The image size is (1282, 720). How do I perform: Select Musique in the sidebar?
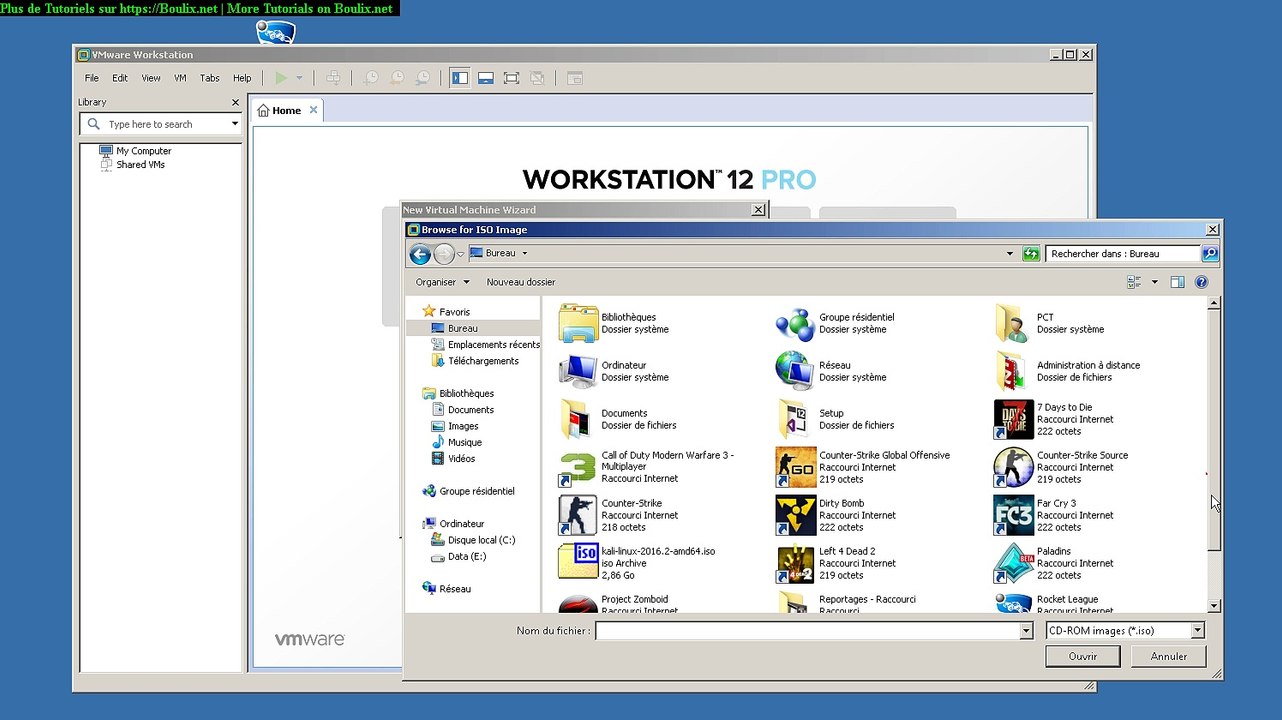[457, 442]
